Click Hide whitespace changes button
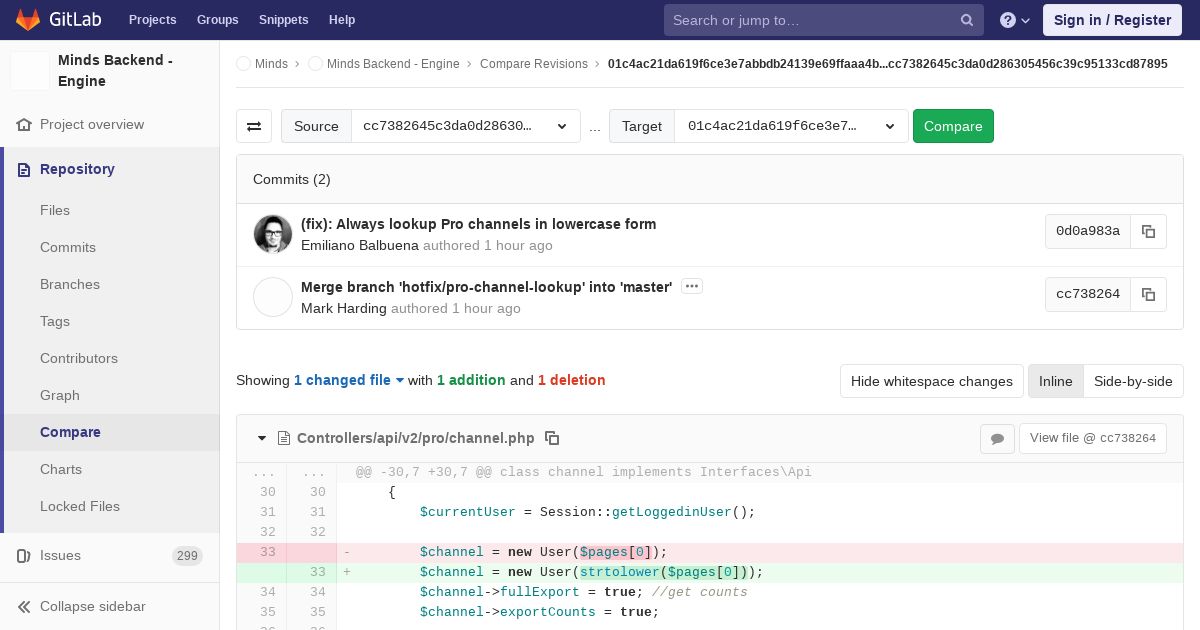Viewport: 1200px width, 630px height. click(x=932, y=381)
